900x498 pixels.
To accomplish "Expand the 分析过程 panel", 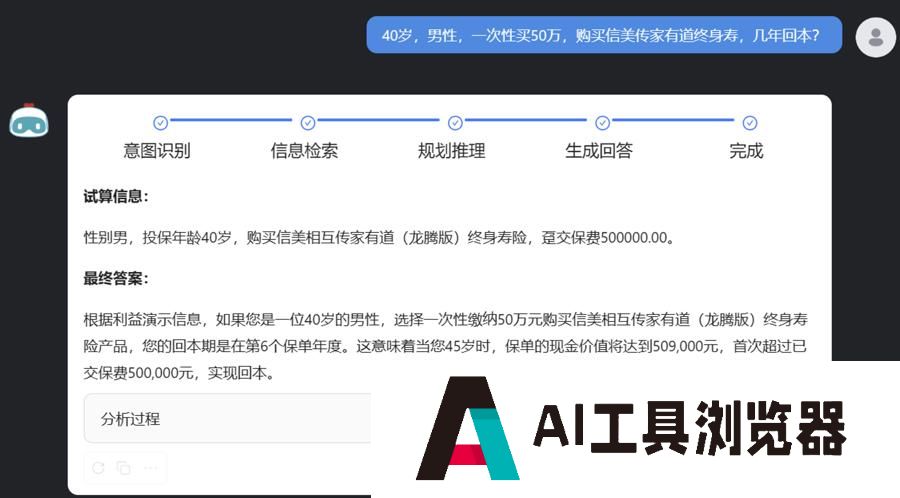I will (227, 418).
